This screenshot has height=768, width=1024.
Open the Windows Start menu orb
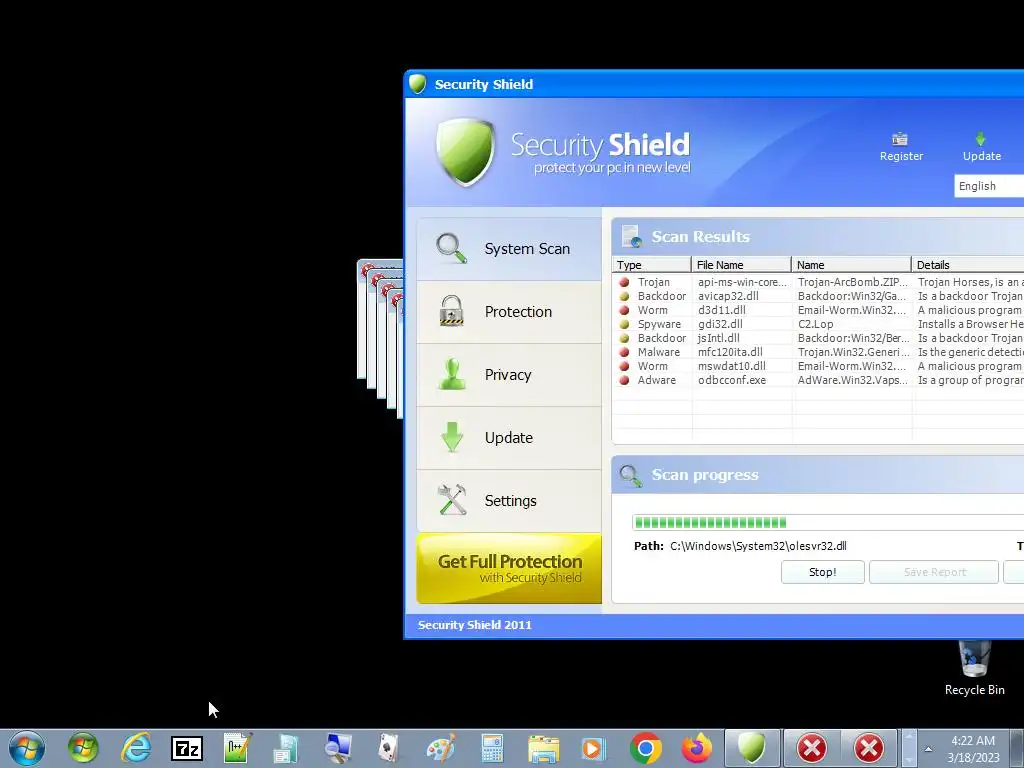(27, 748)
